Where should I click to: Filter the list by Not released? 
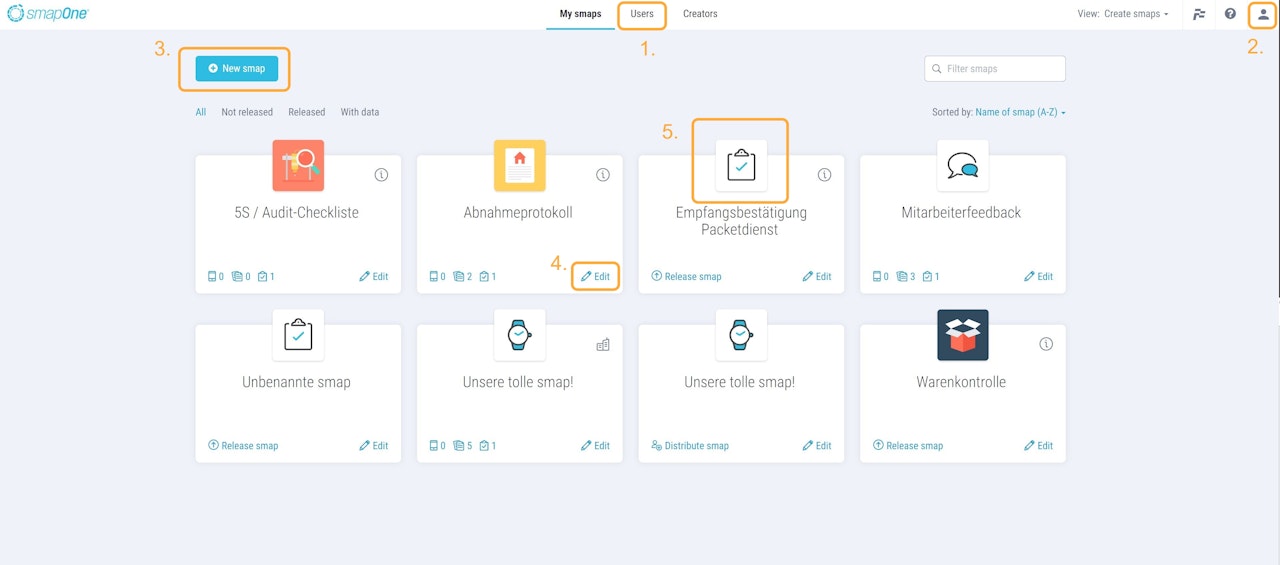247,112
